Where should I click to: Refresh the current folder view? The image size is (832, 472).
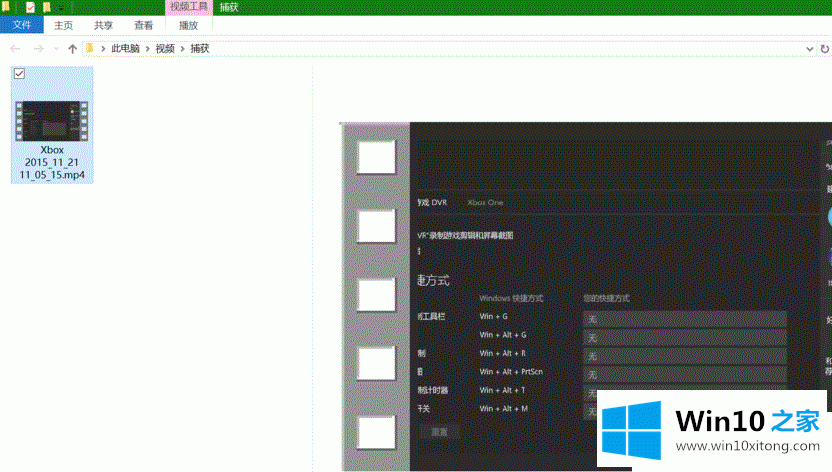(x=825, y=49)
